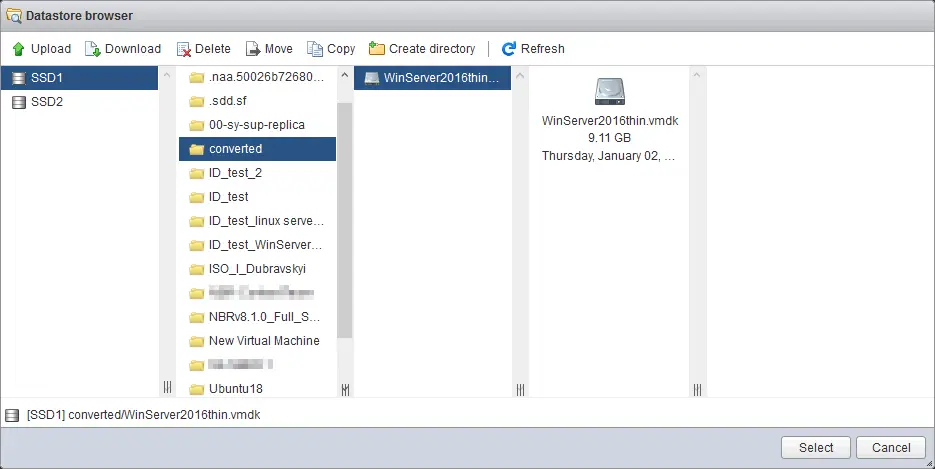Image resolution: width=935 pixels, height=469 pixels.
Task: Click the ID_test_linux server folder icon
Action: pyautogui.click(x=196, y=221)
